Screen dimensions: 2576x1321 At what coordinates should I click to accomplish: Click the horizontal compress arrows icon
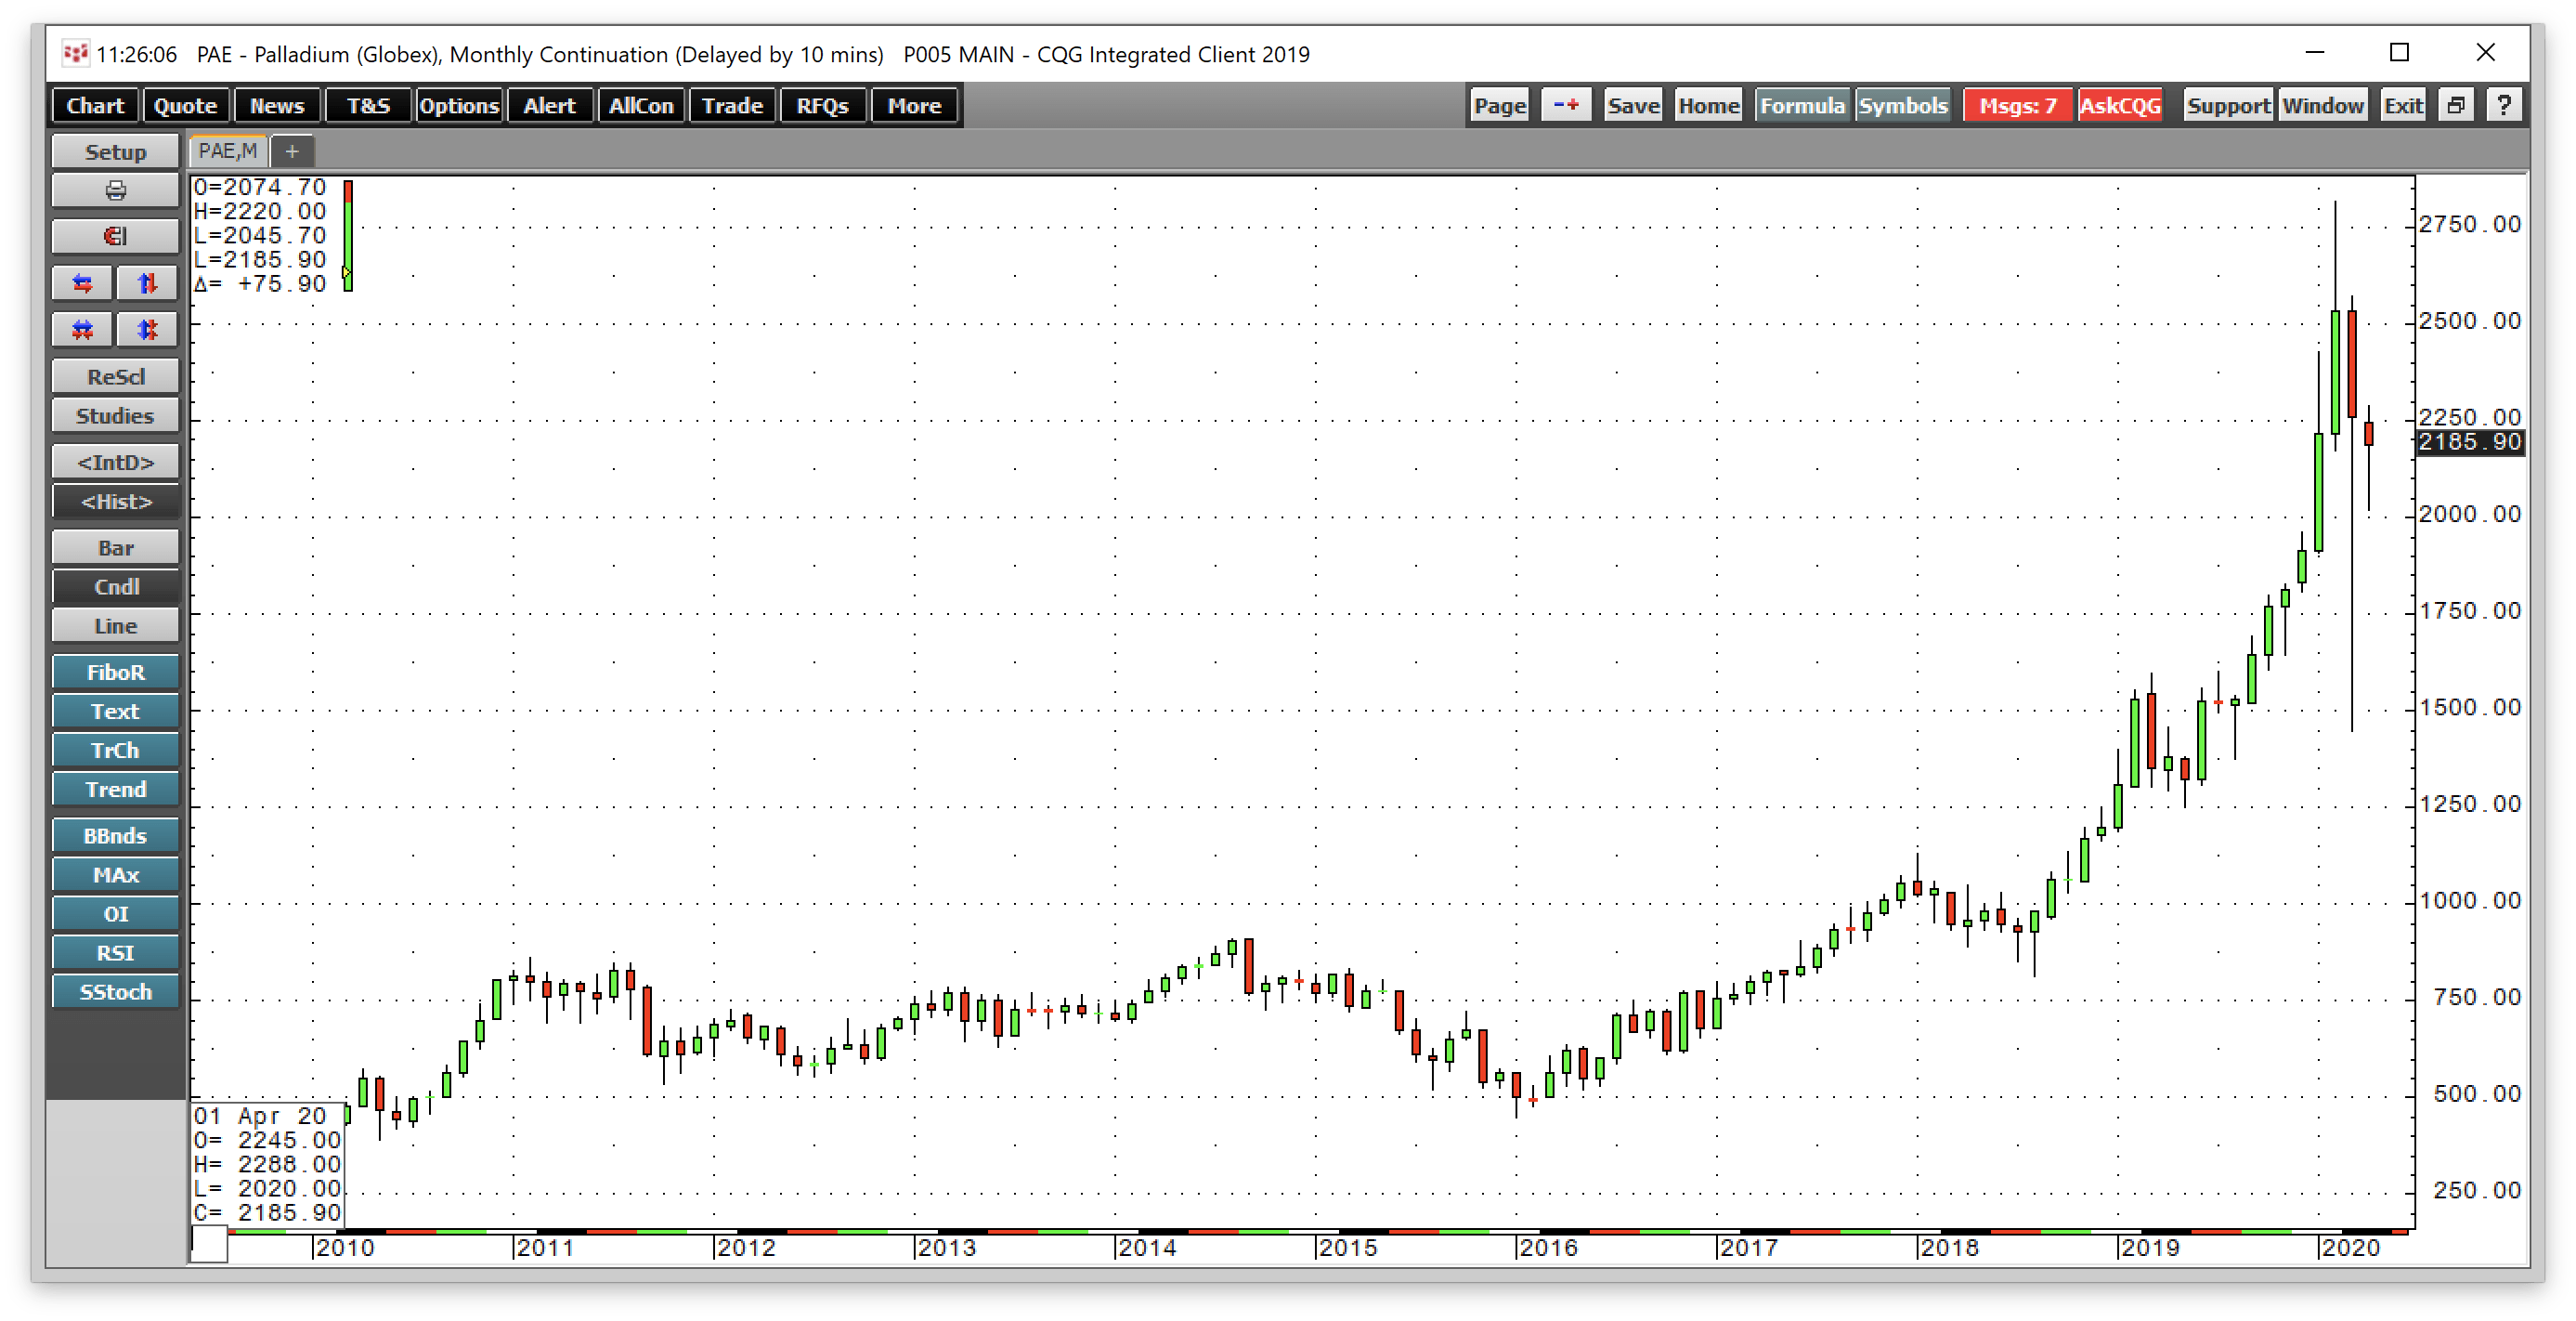coord(83,329)
